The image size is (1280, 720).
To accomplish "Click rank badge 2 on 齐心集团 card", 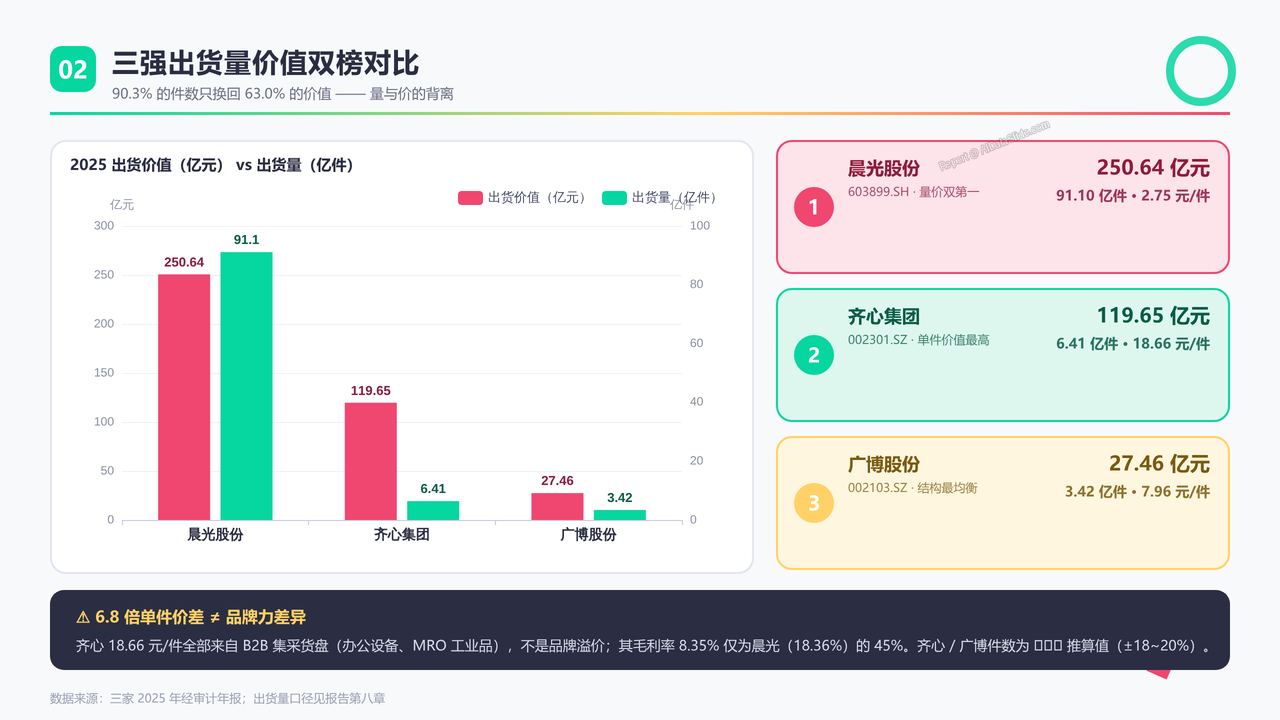I will pyautogui.click(x=814, y=355).
